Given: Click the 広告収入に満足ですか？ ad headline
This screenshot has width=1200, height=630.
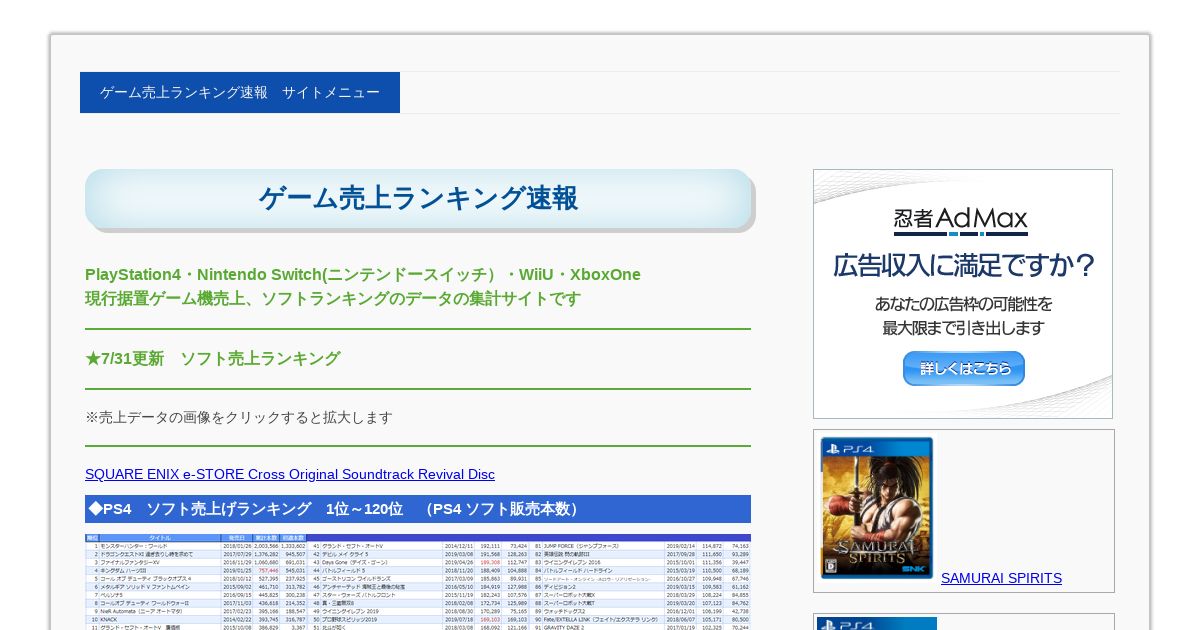Looking at the screenshot, I should (x=964, y=266).
